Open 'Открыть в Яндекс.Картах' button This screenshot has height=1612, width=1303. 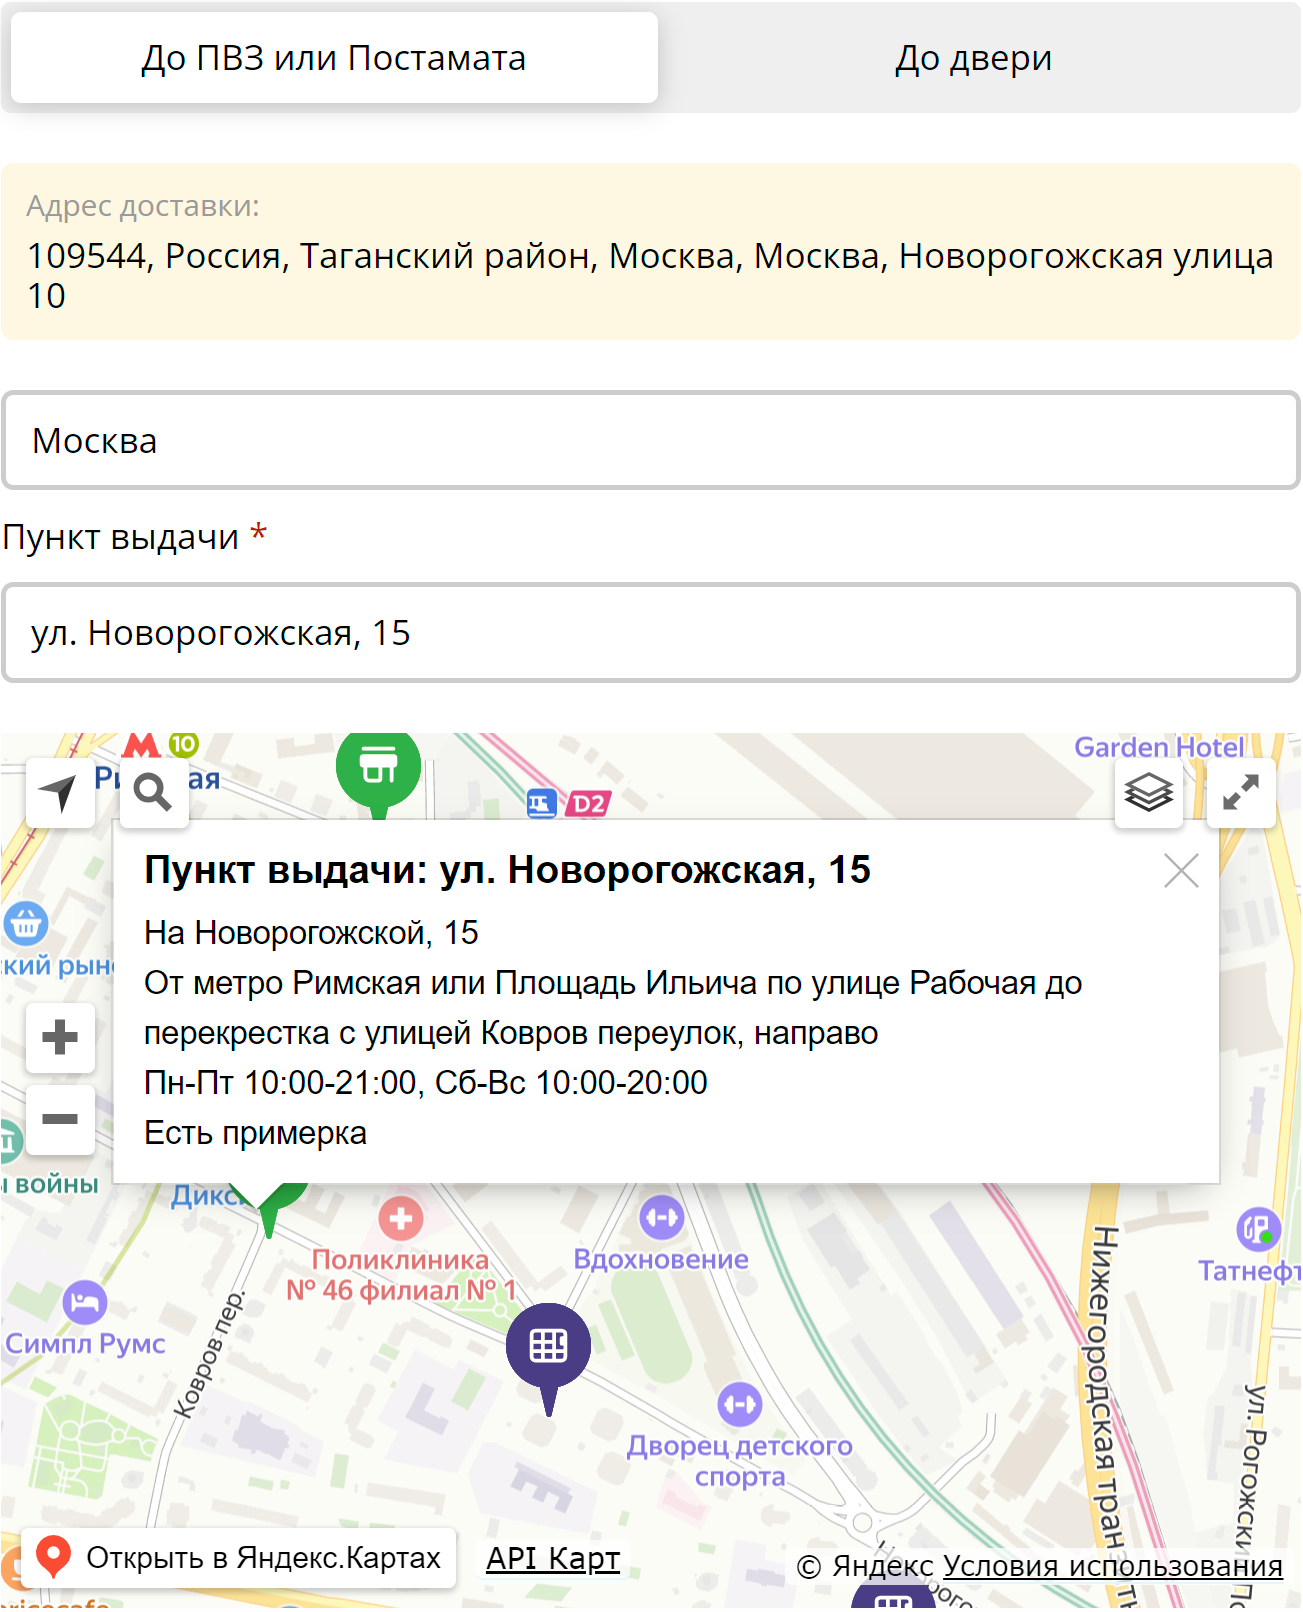click(239, 1558)
